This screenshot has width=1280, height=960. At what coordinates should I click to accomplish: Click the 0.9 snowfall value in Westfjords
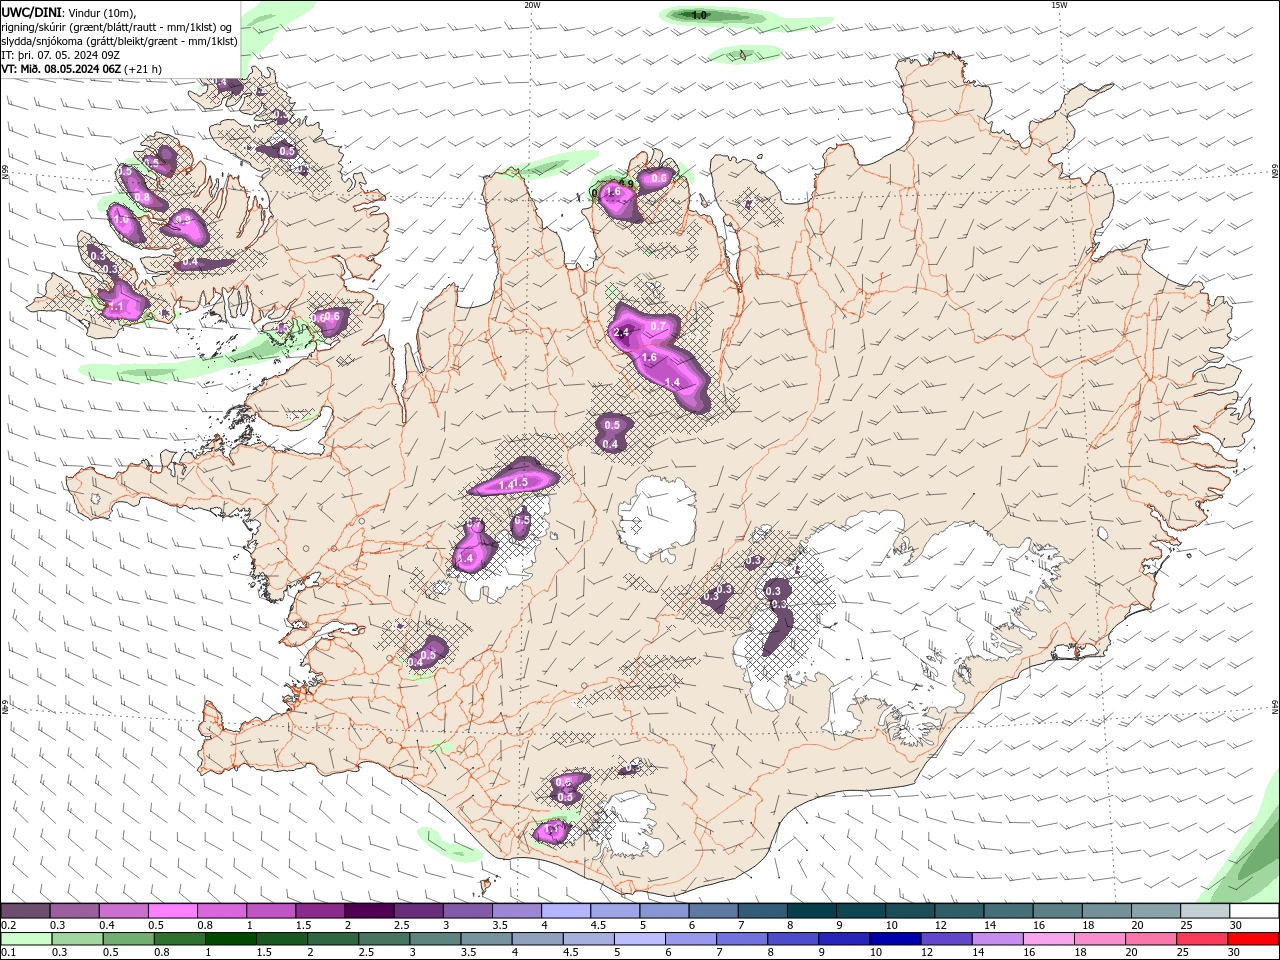click(184, 218)
